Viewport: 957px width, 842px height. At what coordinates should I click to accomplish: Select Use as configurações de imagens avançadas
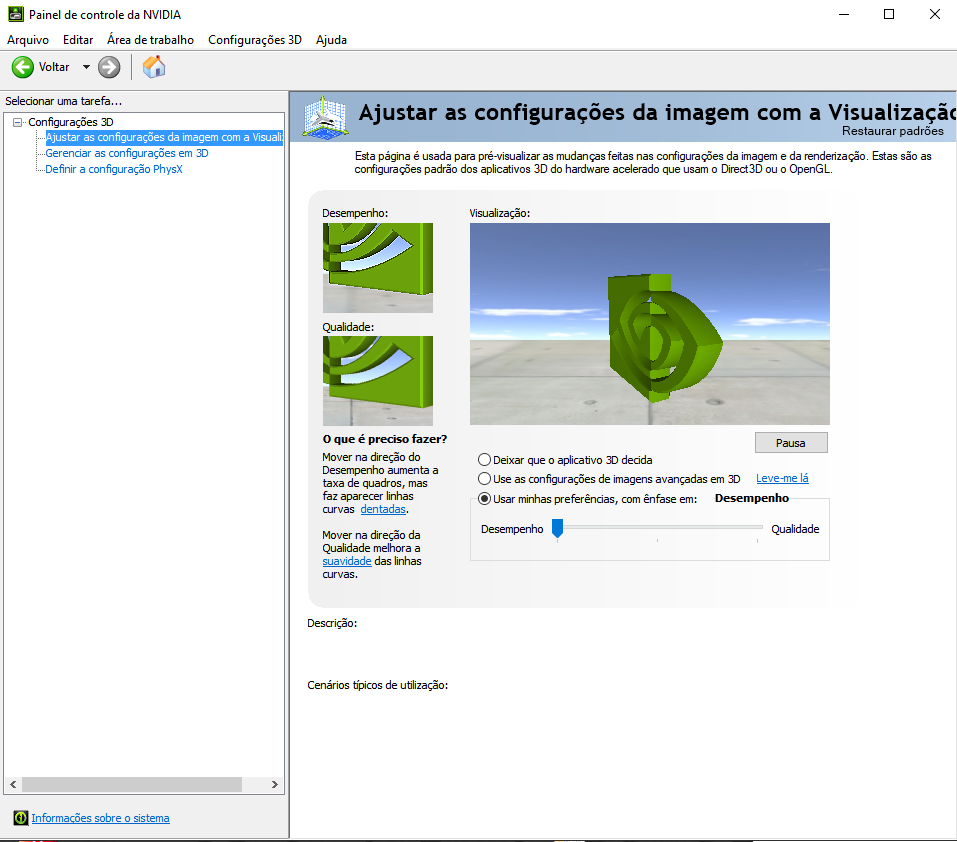pos(485,478)
